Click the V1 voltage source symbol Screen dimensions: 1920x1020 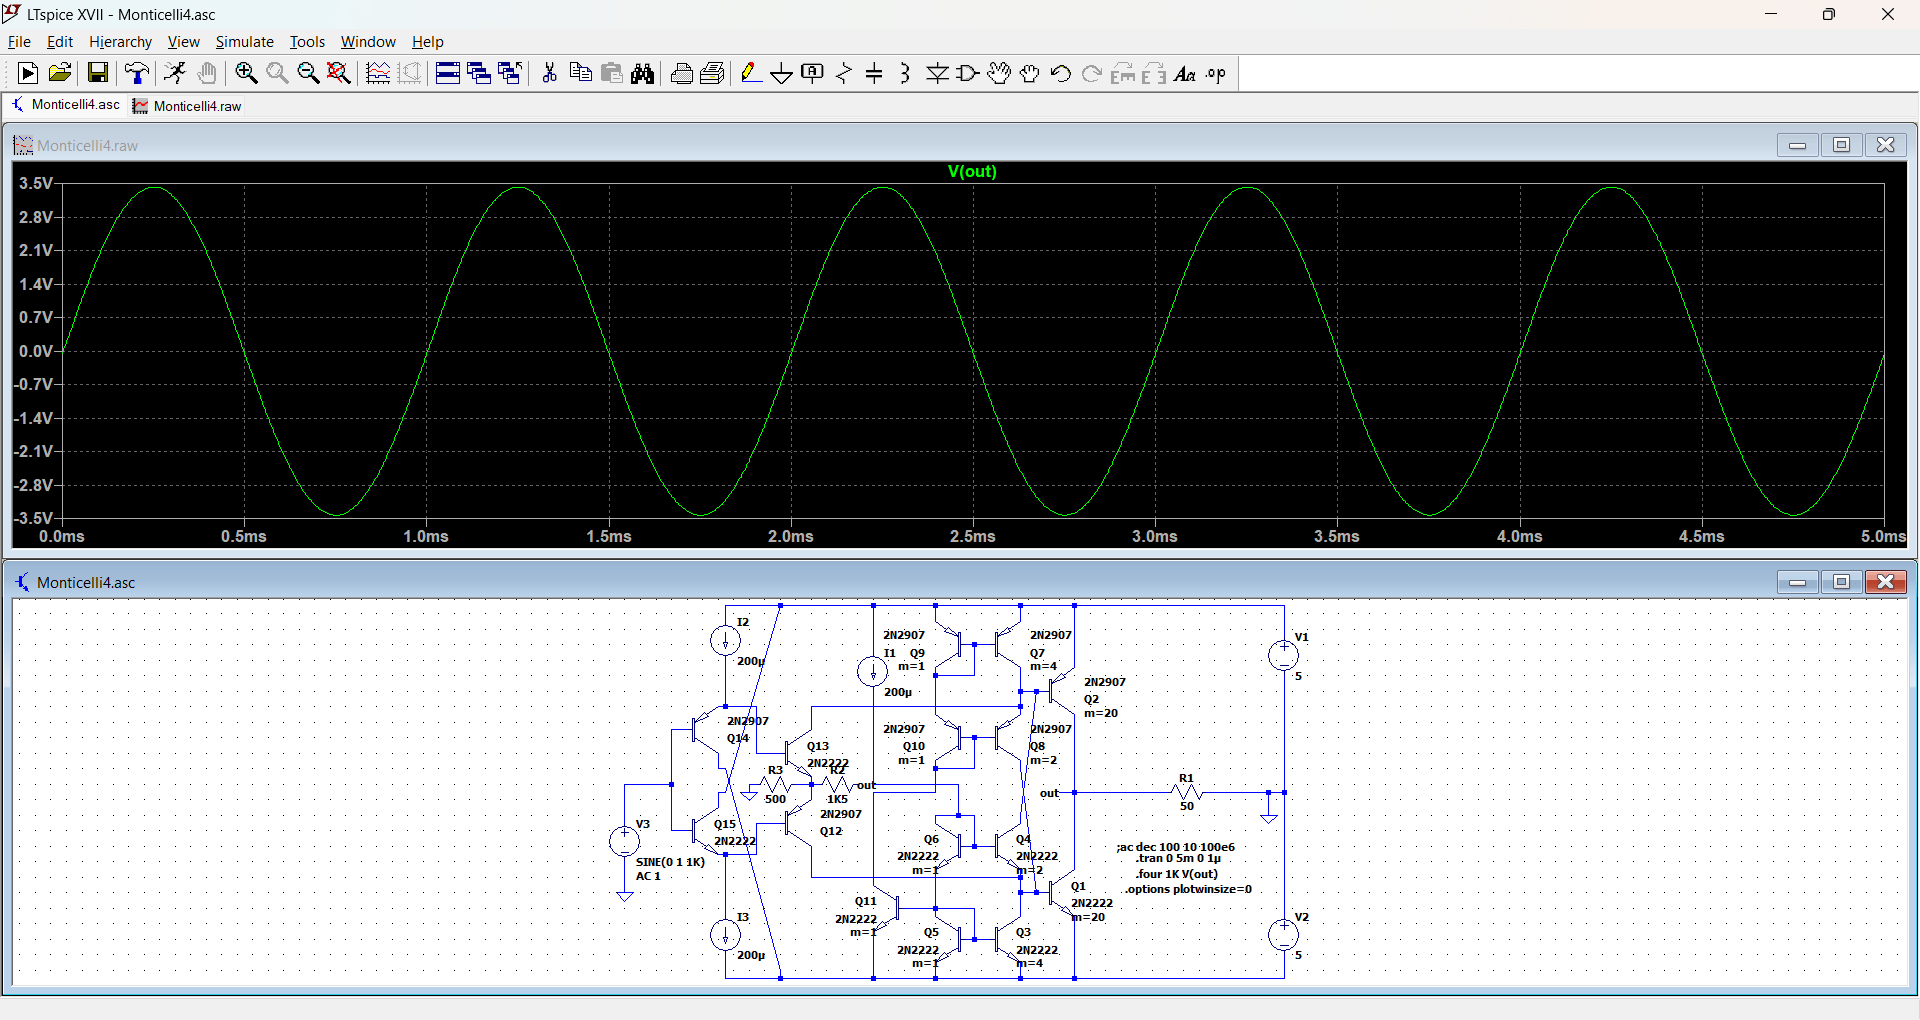click(x=1283, y=656)
